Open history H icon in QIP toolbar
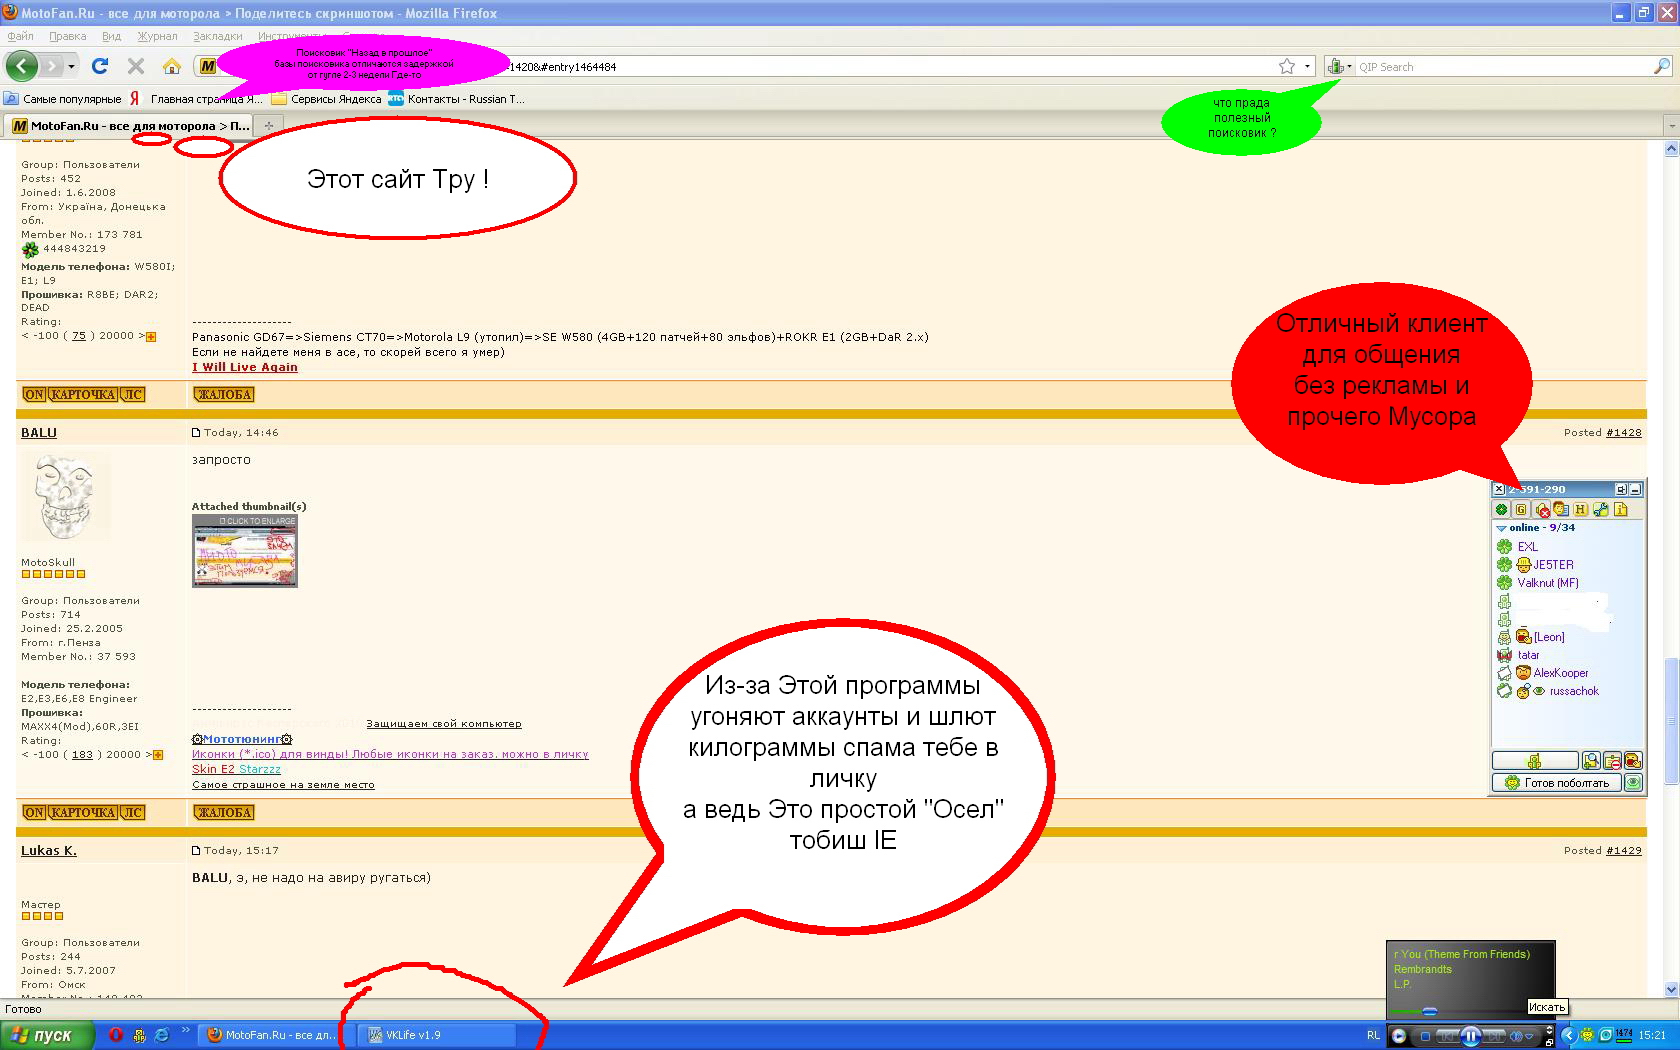The width and height of the screenshot is (1680, 1050). [1581, 509]
